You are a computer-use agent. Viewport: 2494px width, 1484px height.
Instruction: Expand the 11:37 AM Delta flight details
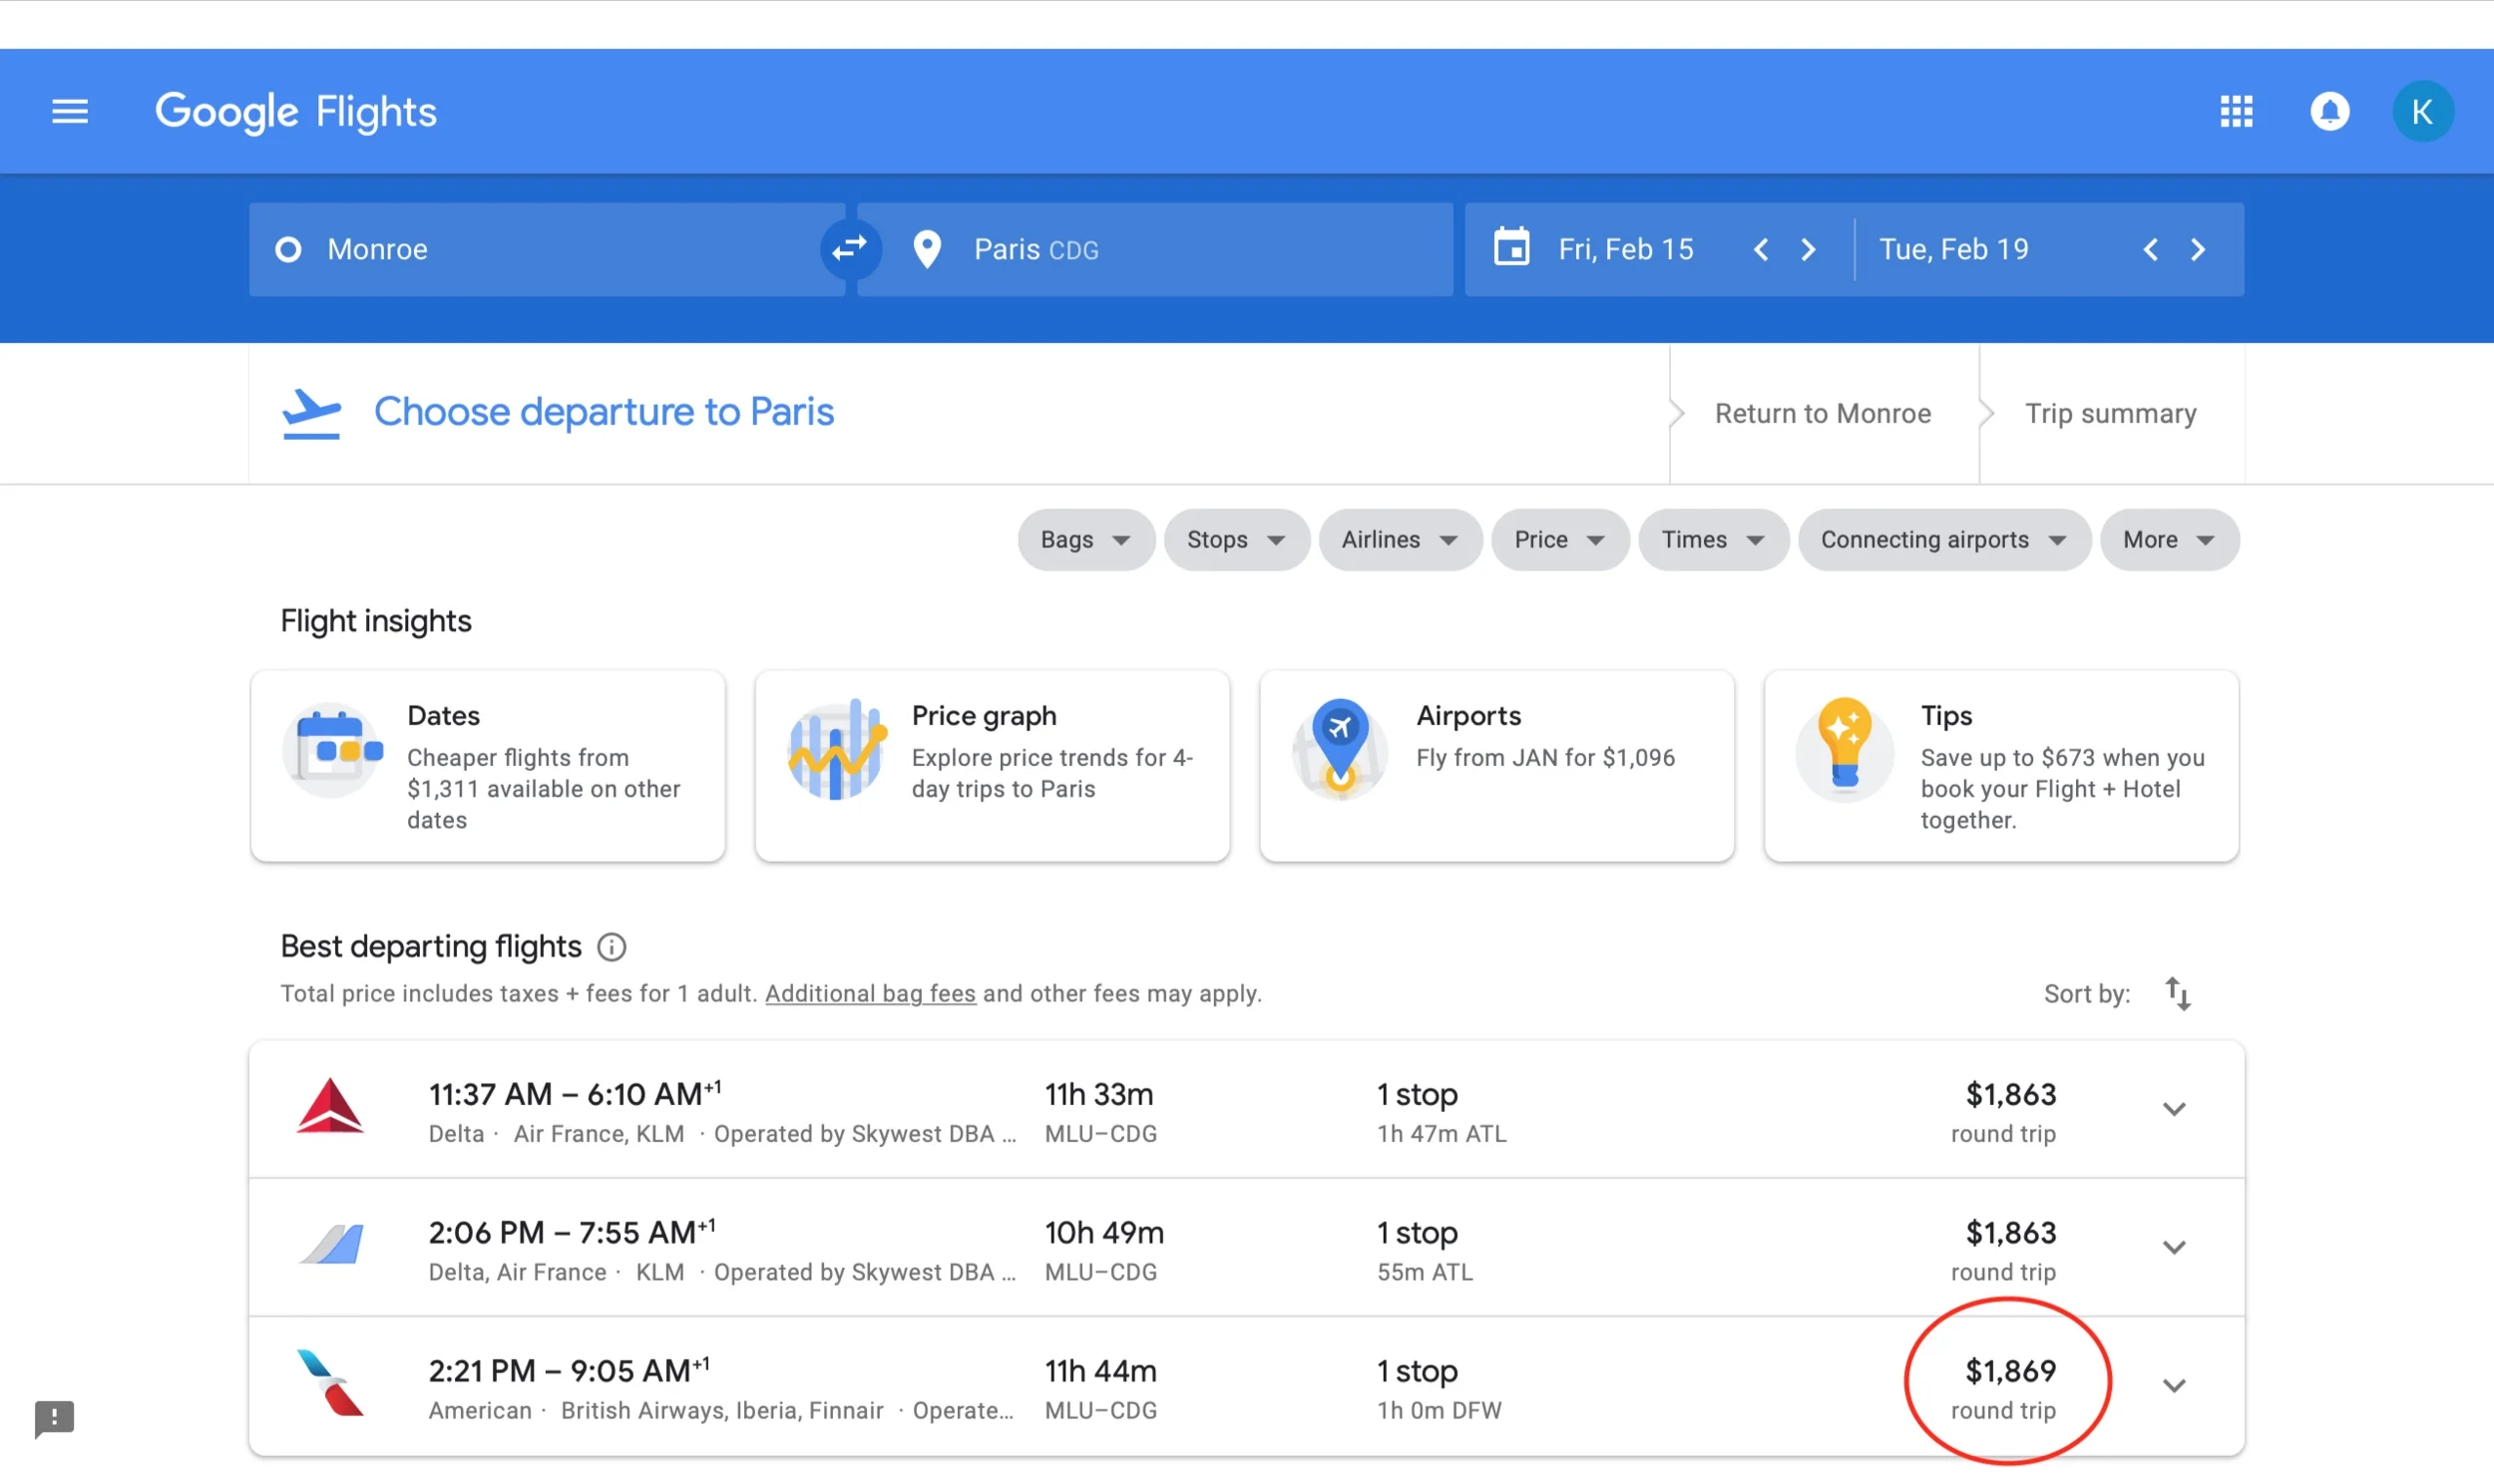point(2174,1109)
